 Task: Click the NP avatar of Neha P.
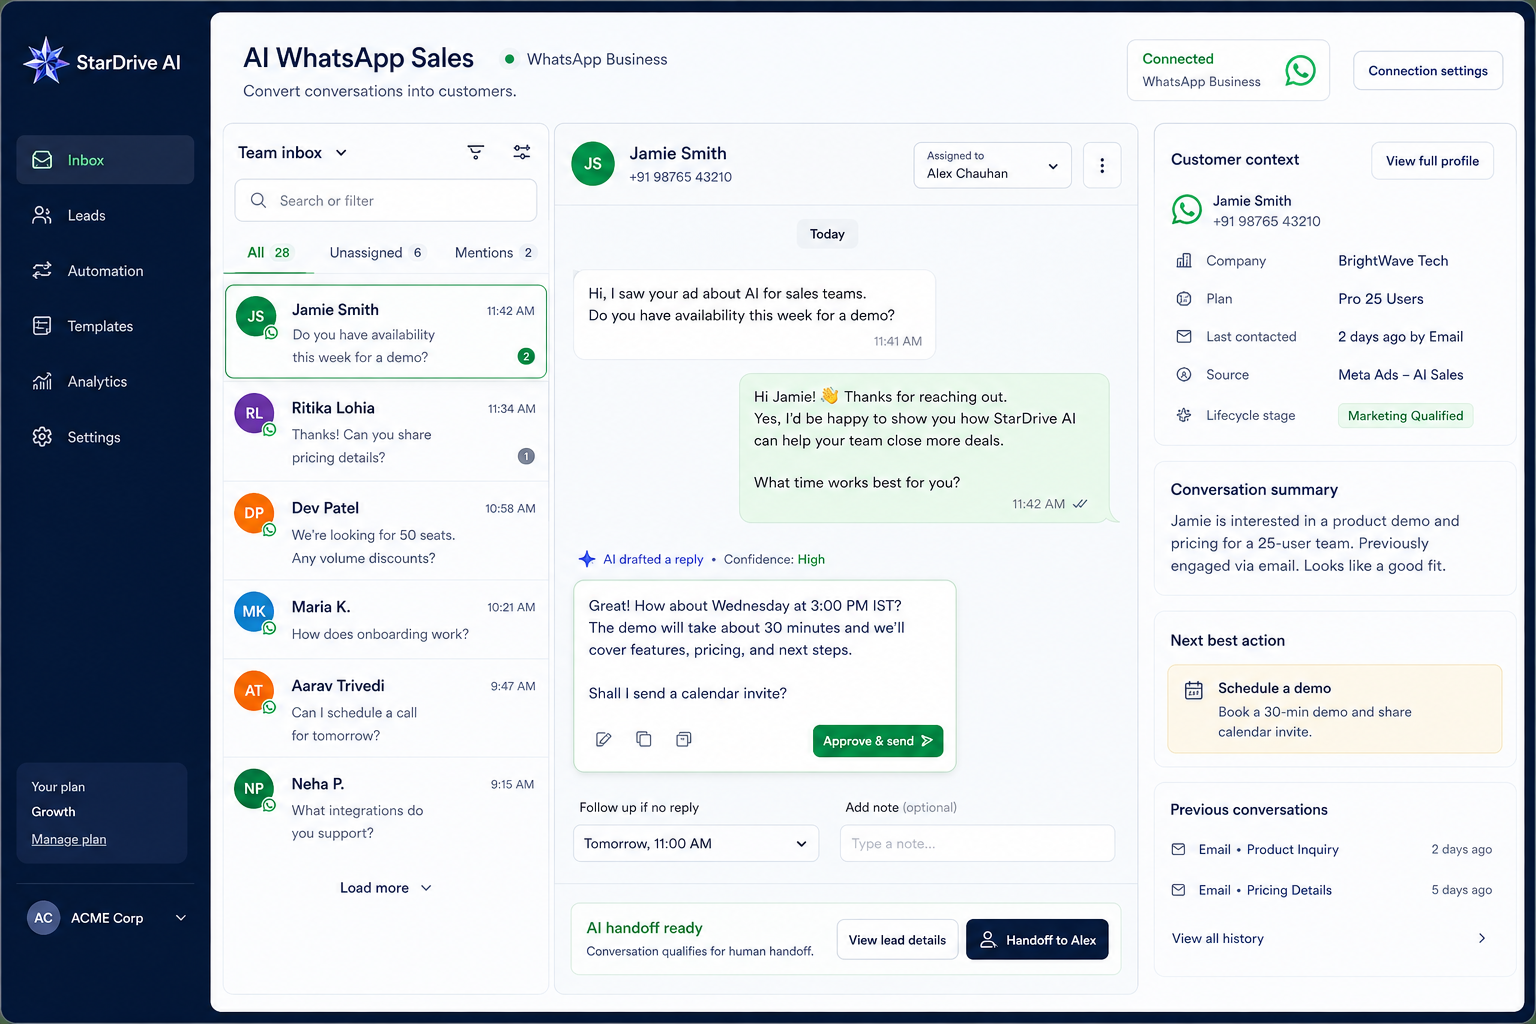click(254, 788)
